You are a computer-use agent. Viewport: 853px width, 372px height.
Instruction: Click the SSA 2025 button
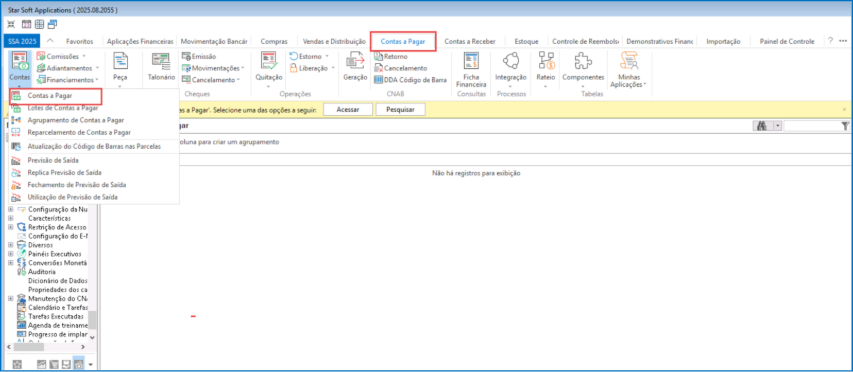coord(22,41)
